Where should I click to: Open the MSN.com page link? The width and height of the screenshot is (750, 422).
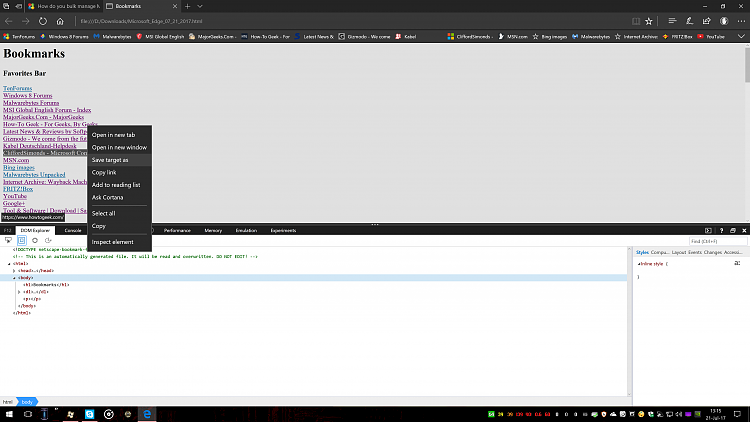click(16, 160)
